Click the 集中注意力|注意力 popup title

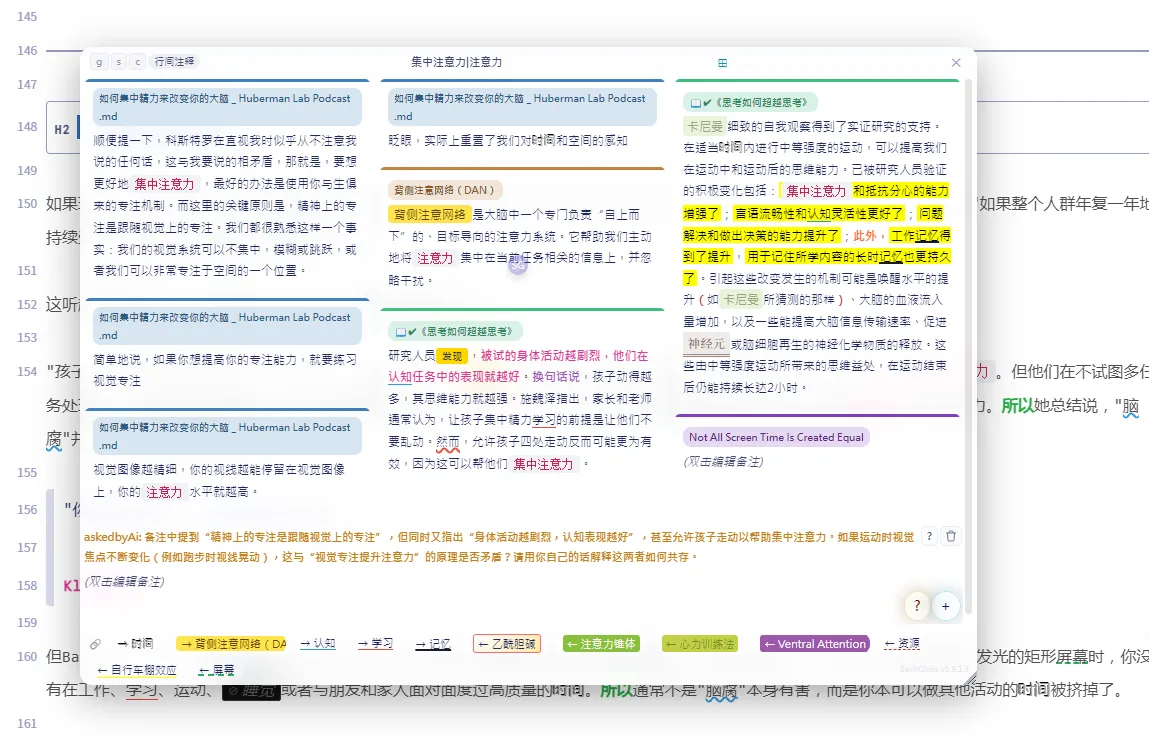click(x=457, y=62)
